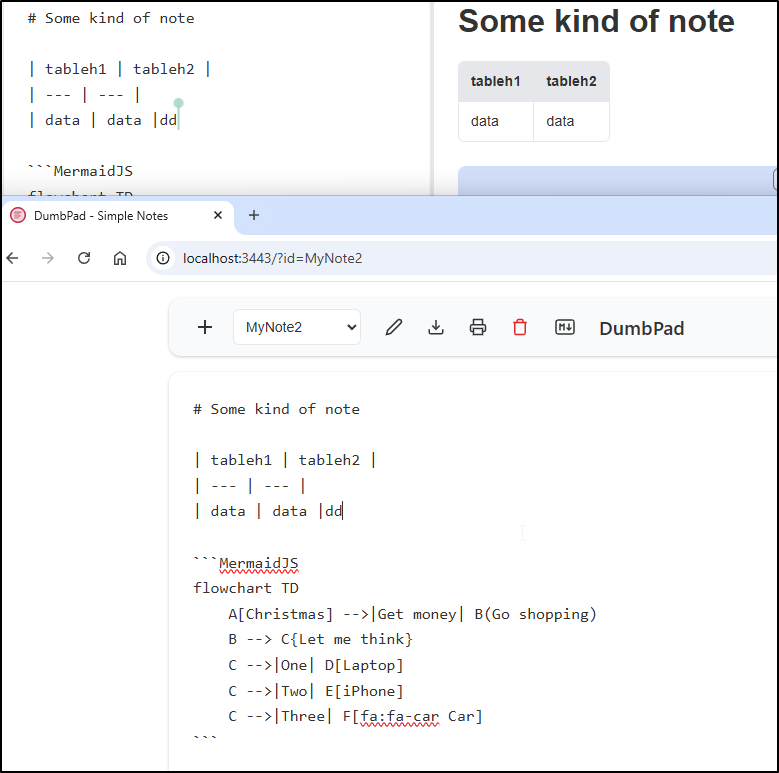779x773 pixels.
Task: Select the DumbPad - Simple Notes tab
Action: pos(117,216)
